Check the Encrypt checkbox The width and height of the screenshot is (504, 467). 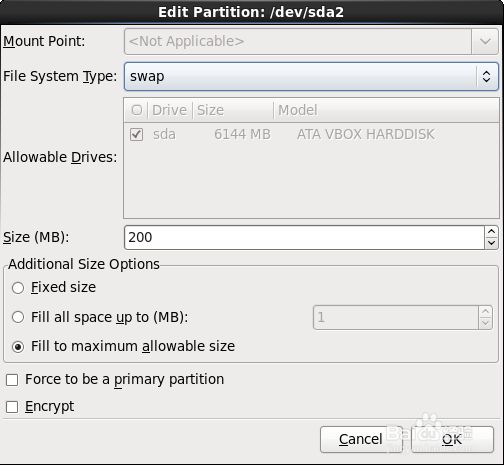click(x=12, y=407)
